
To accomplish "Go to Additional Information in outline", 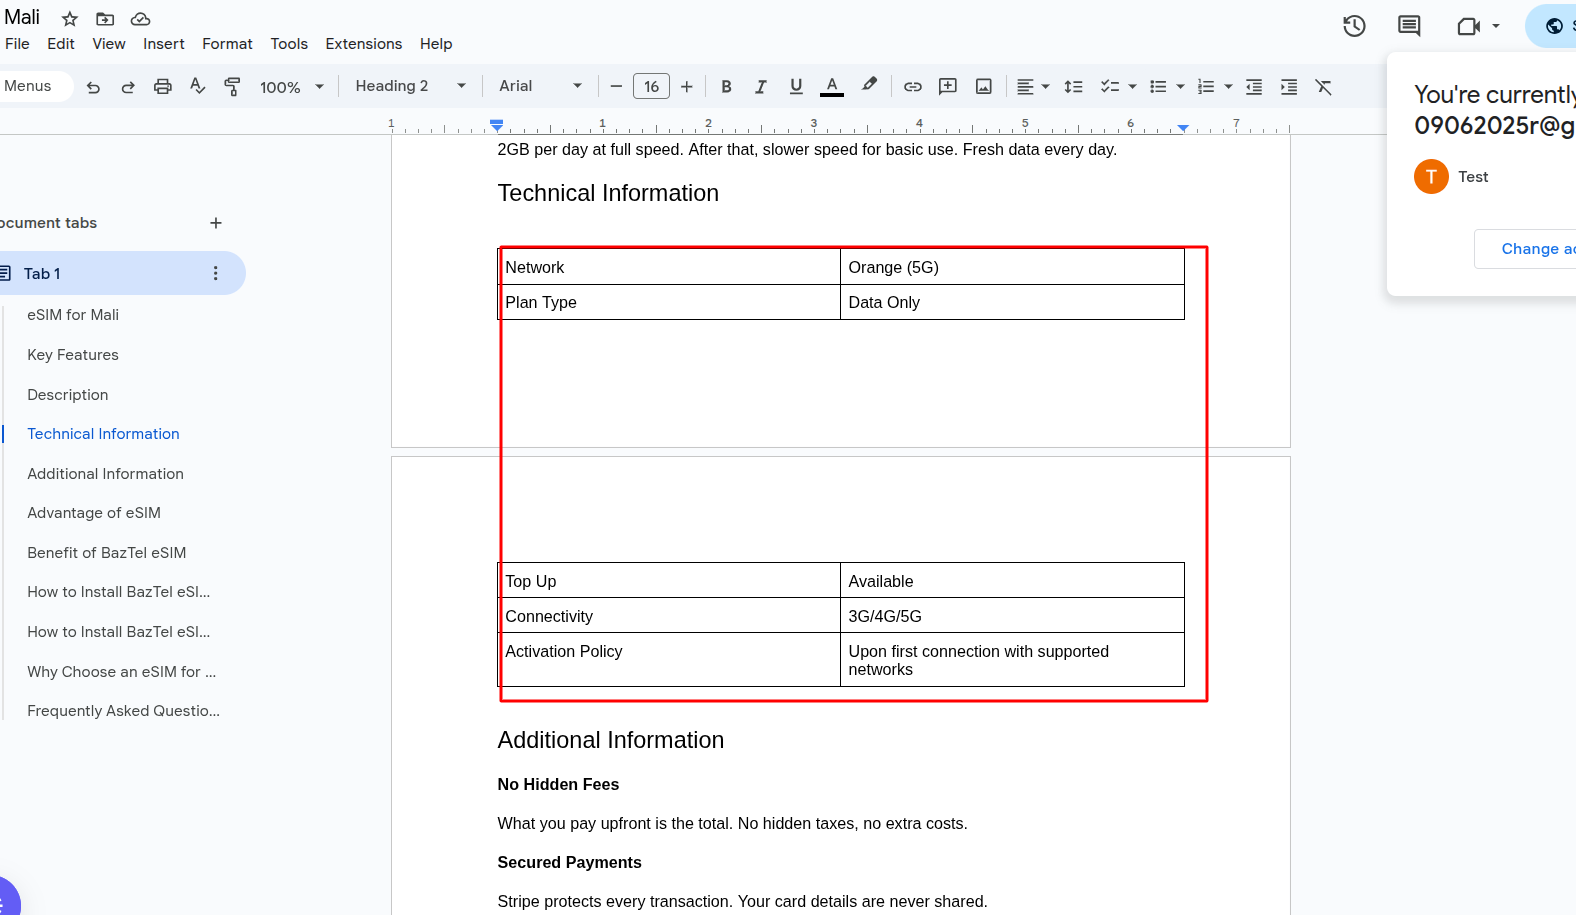I will (105, 474).
